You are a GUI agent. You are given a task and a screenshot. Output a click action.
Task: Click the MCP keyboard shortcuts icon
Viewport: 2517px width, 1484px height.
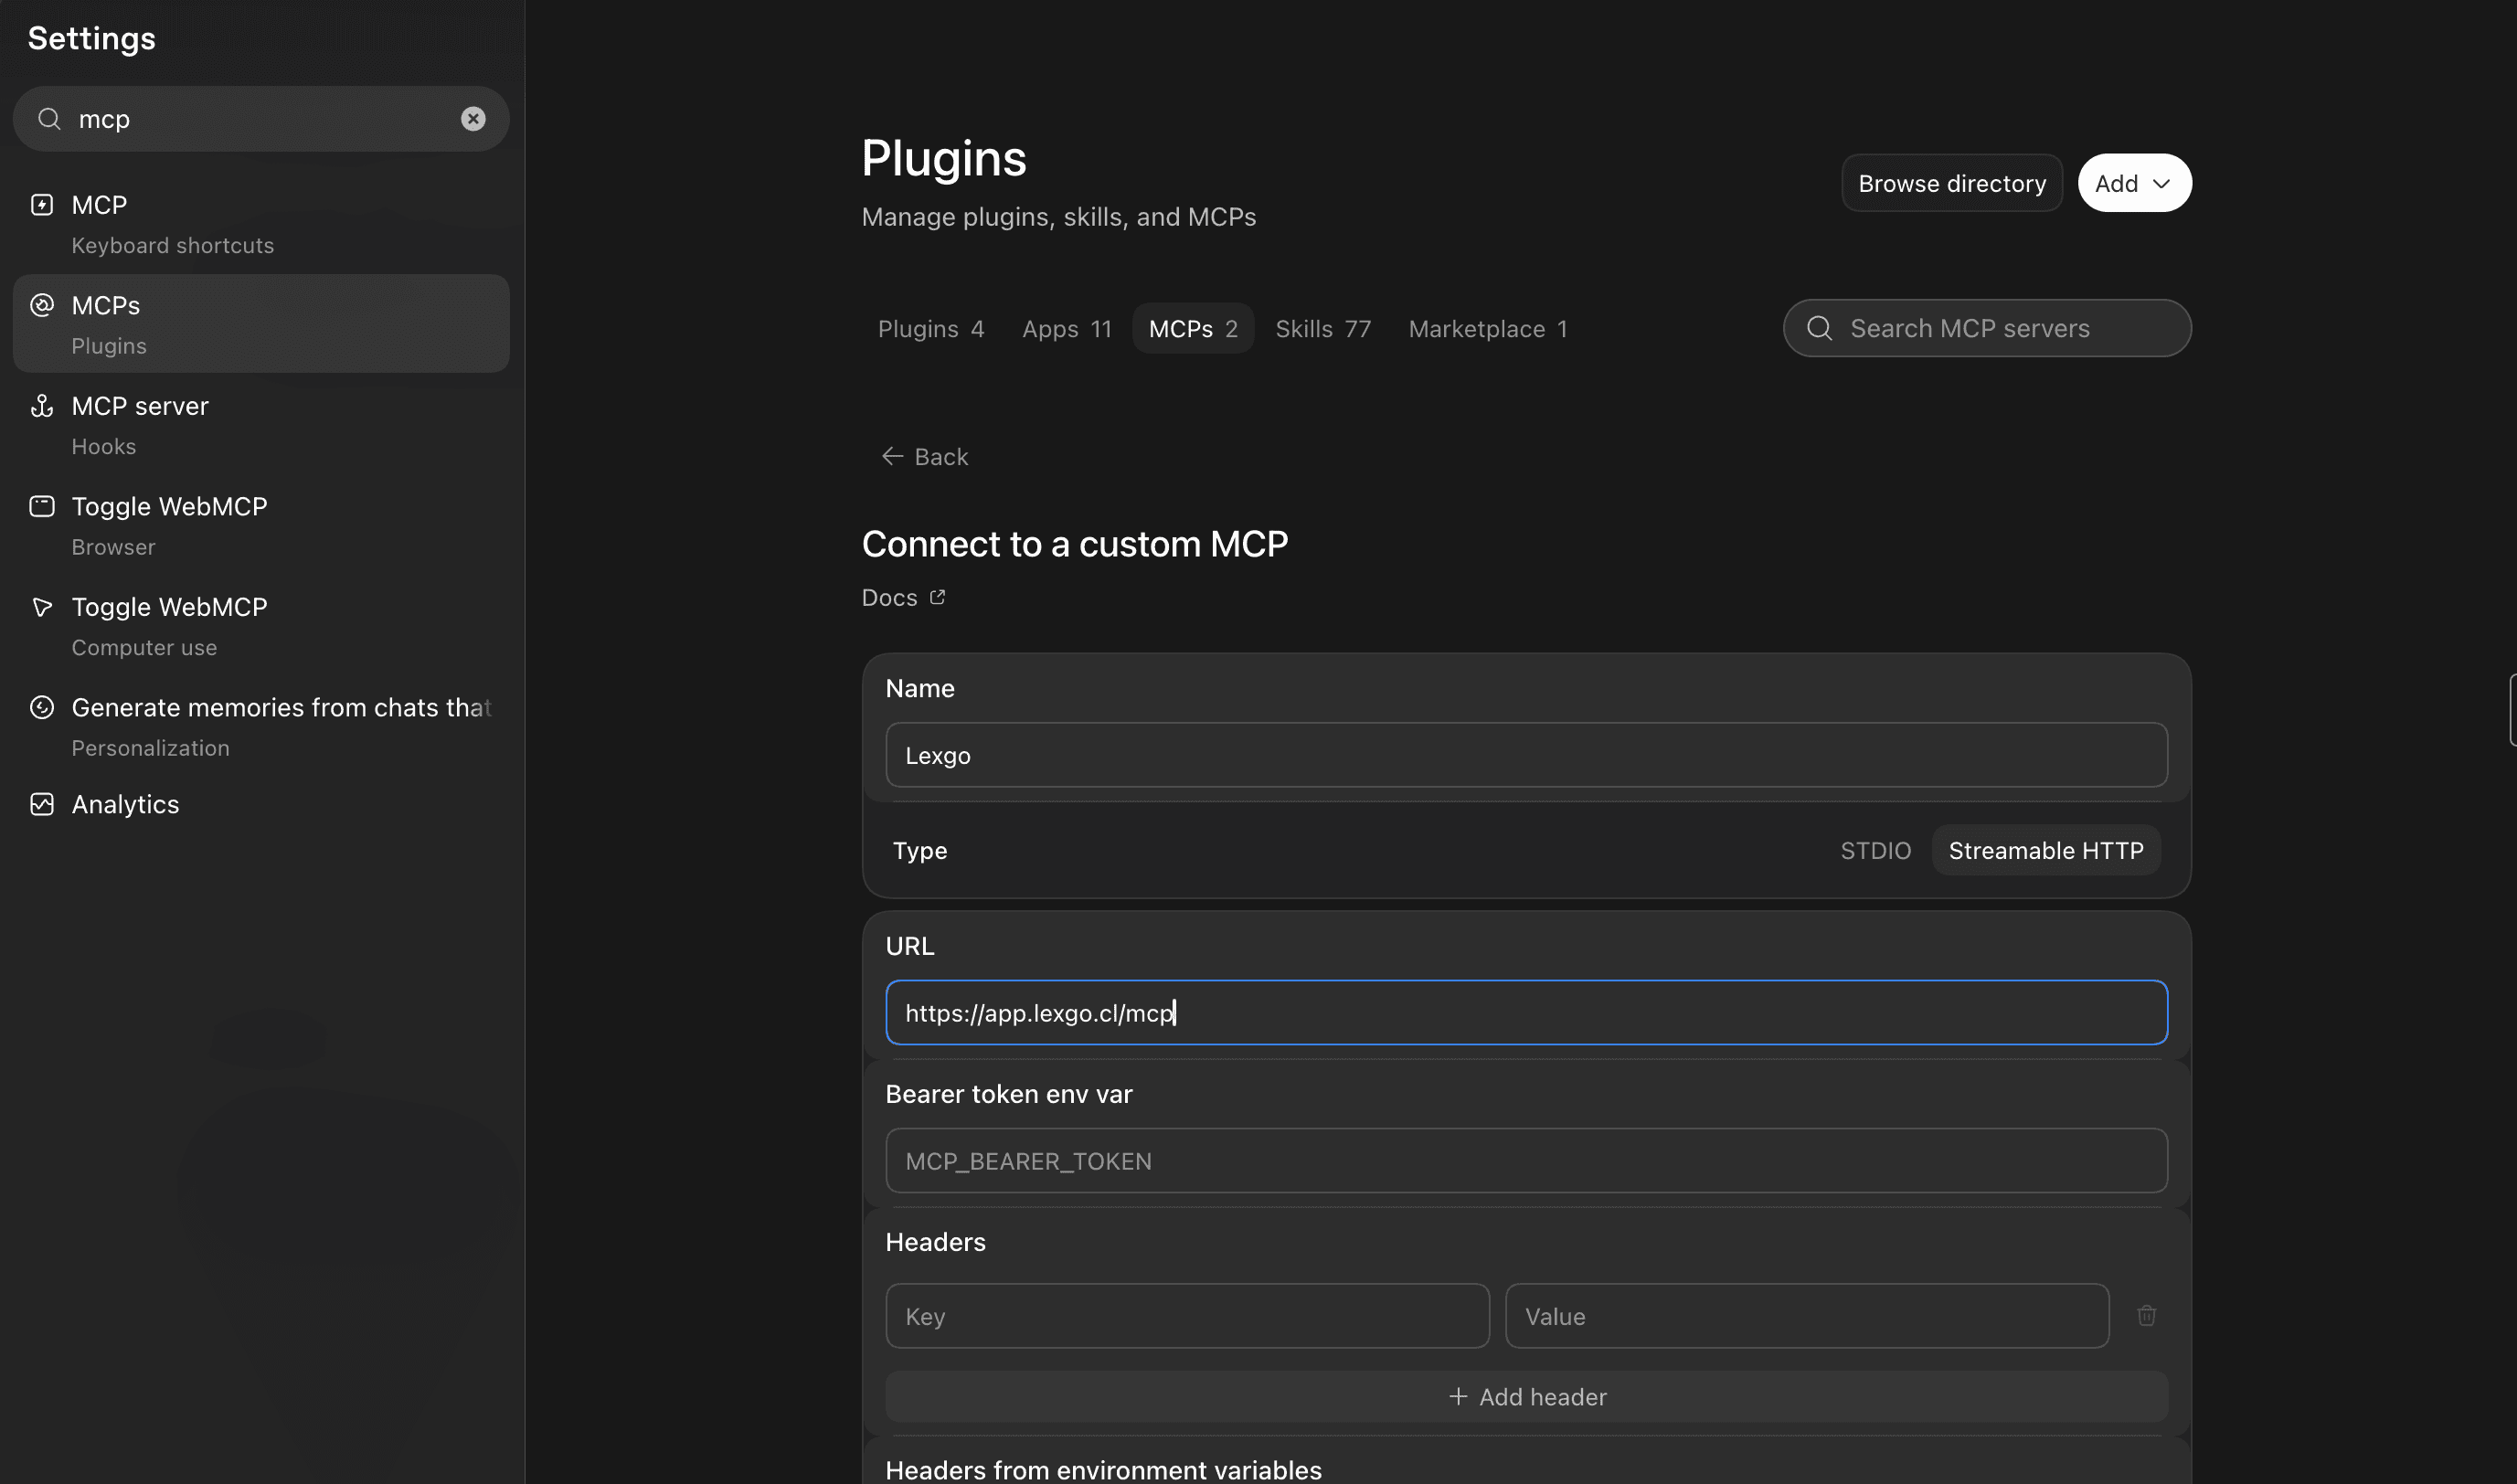coord(42,205)
